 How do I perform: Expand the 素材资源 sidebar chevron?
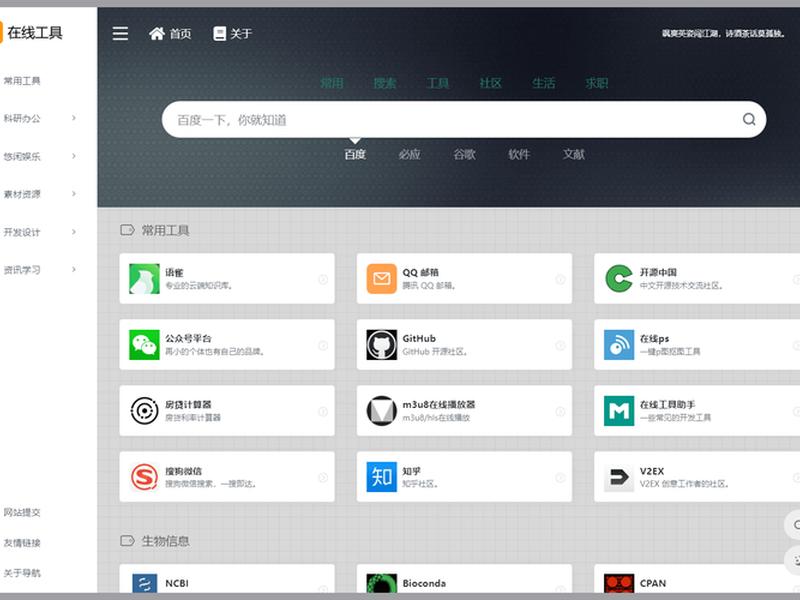74,193
